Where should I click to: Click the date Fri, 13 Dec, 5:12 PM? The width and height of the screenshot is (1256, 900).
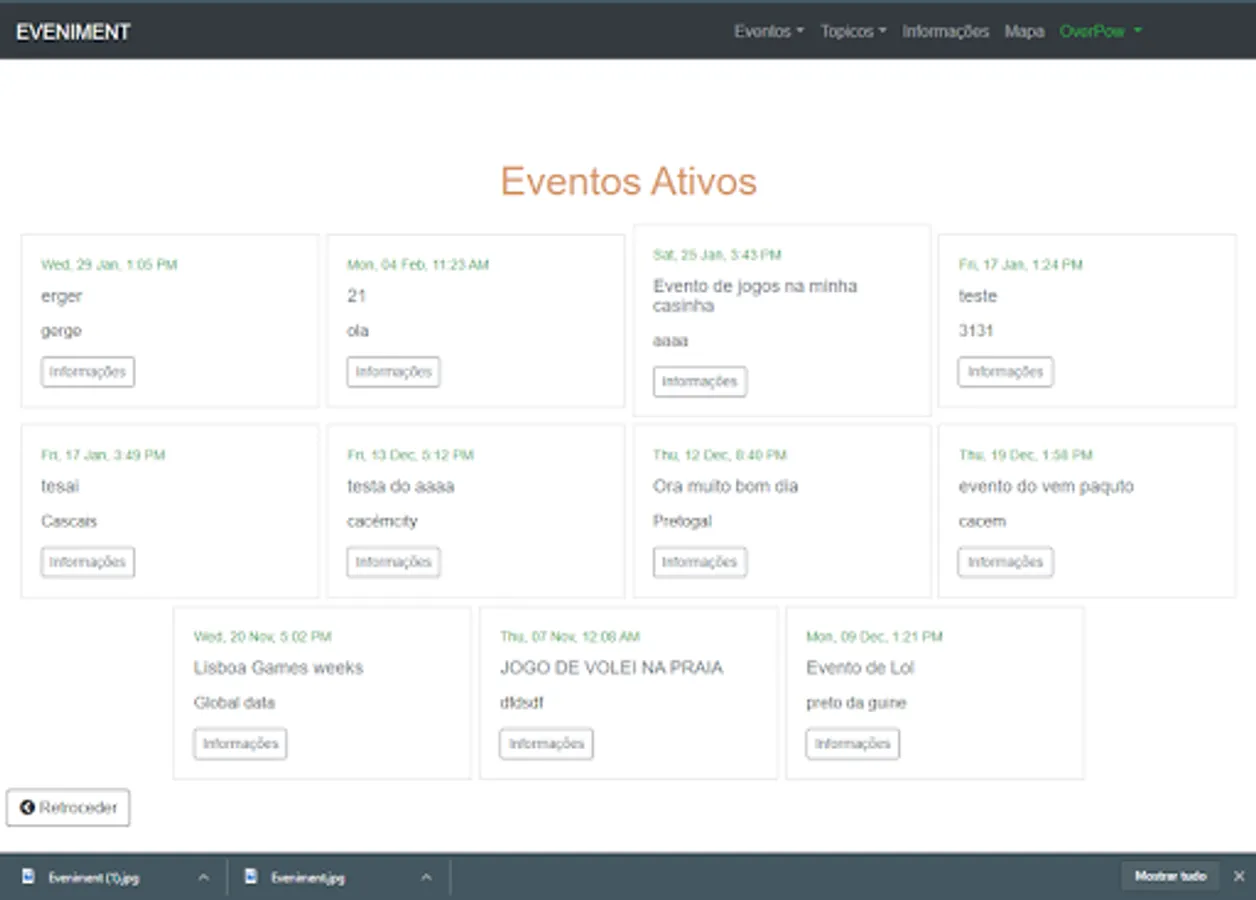410,455
